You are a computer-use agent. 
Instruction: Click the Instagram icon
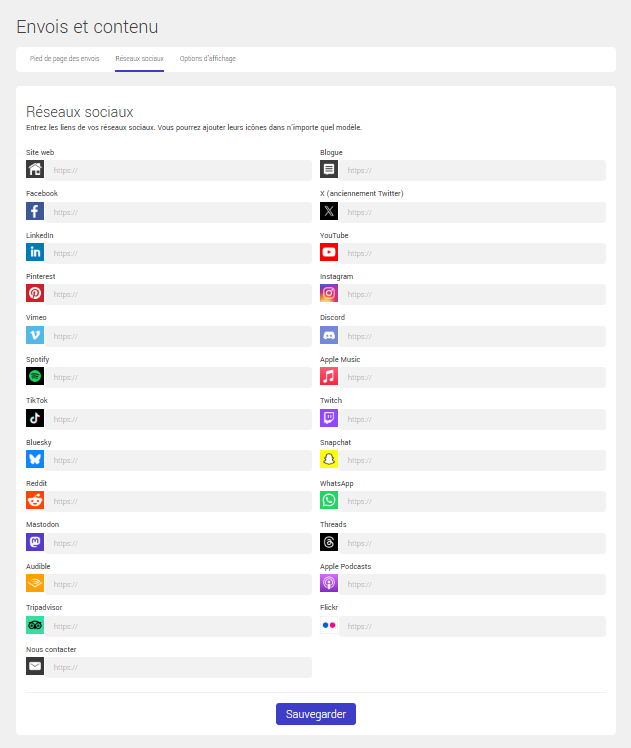[x=329, y=293]
